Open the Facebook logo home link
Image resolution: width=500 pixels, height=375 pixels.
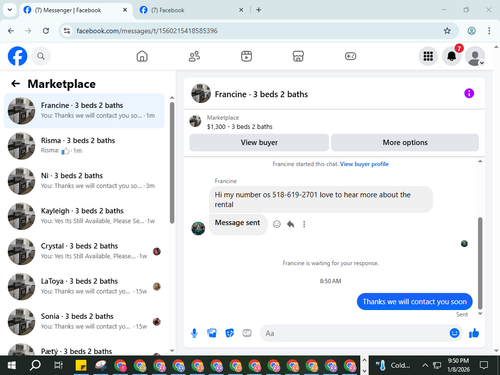coord(17,56)
